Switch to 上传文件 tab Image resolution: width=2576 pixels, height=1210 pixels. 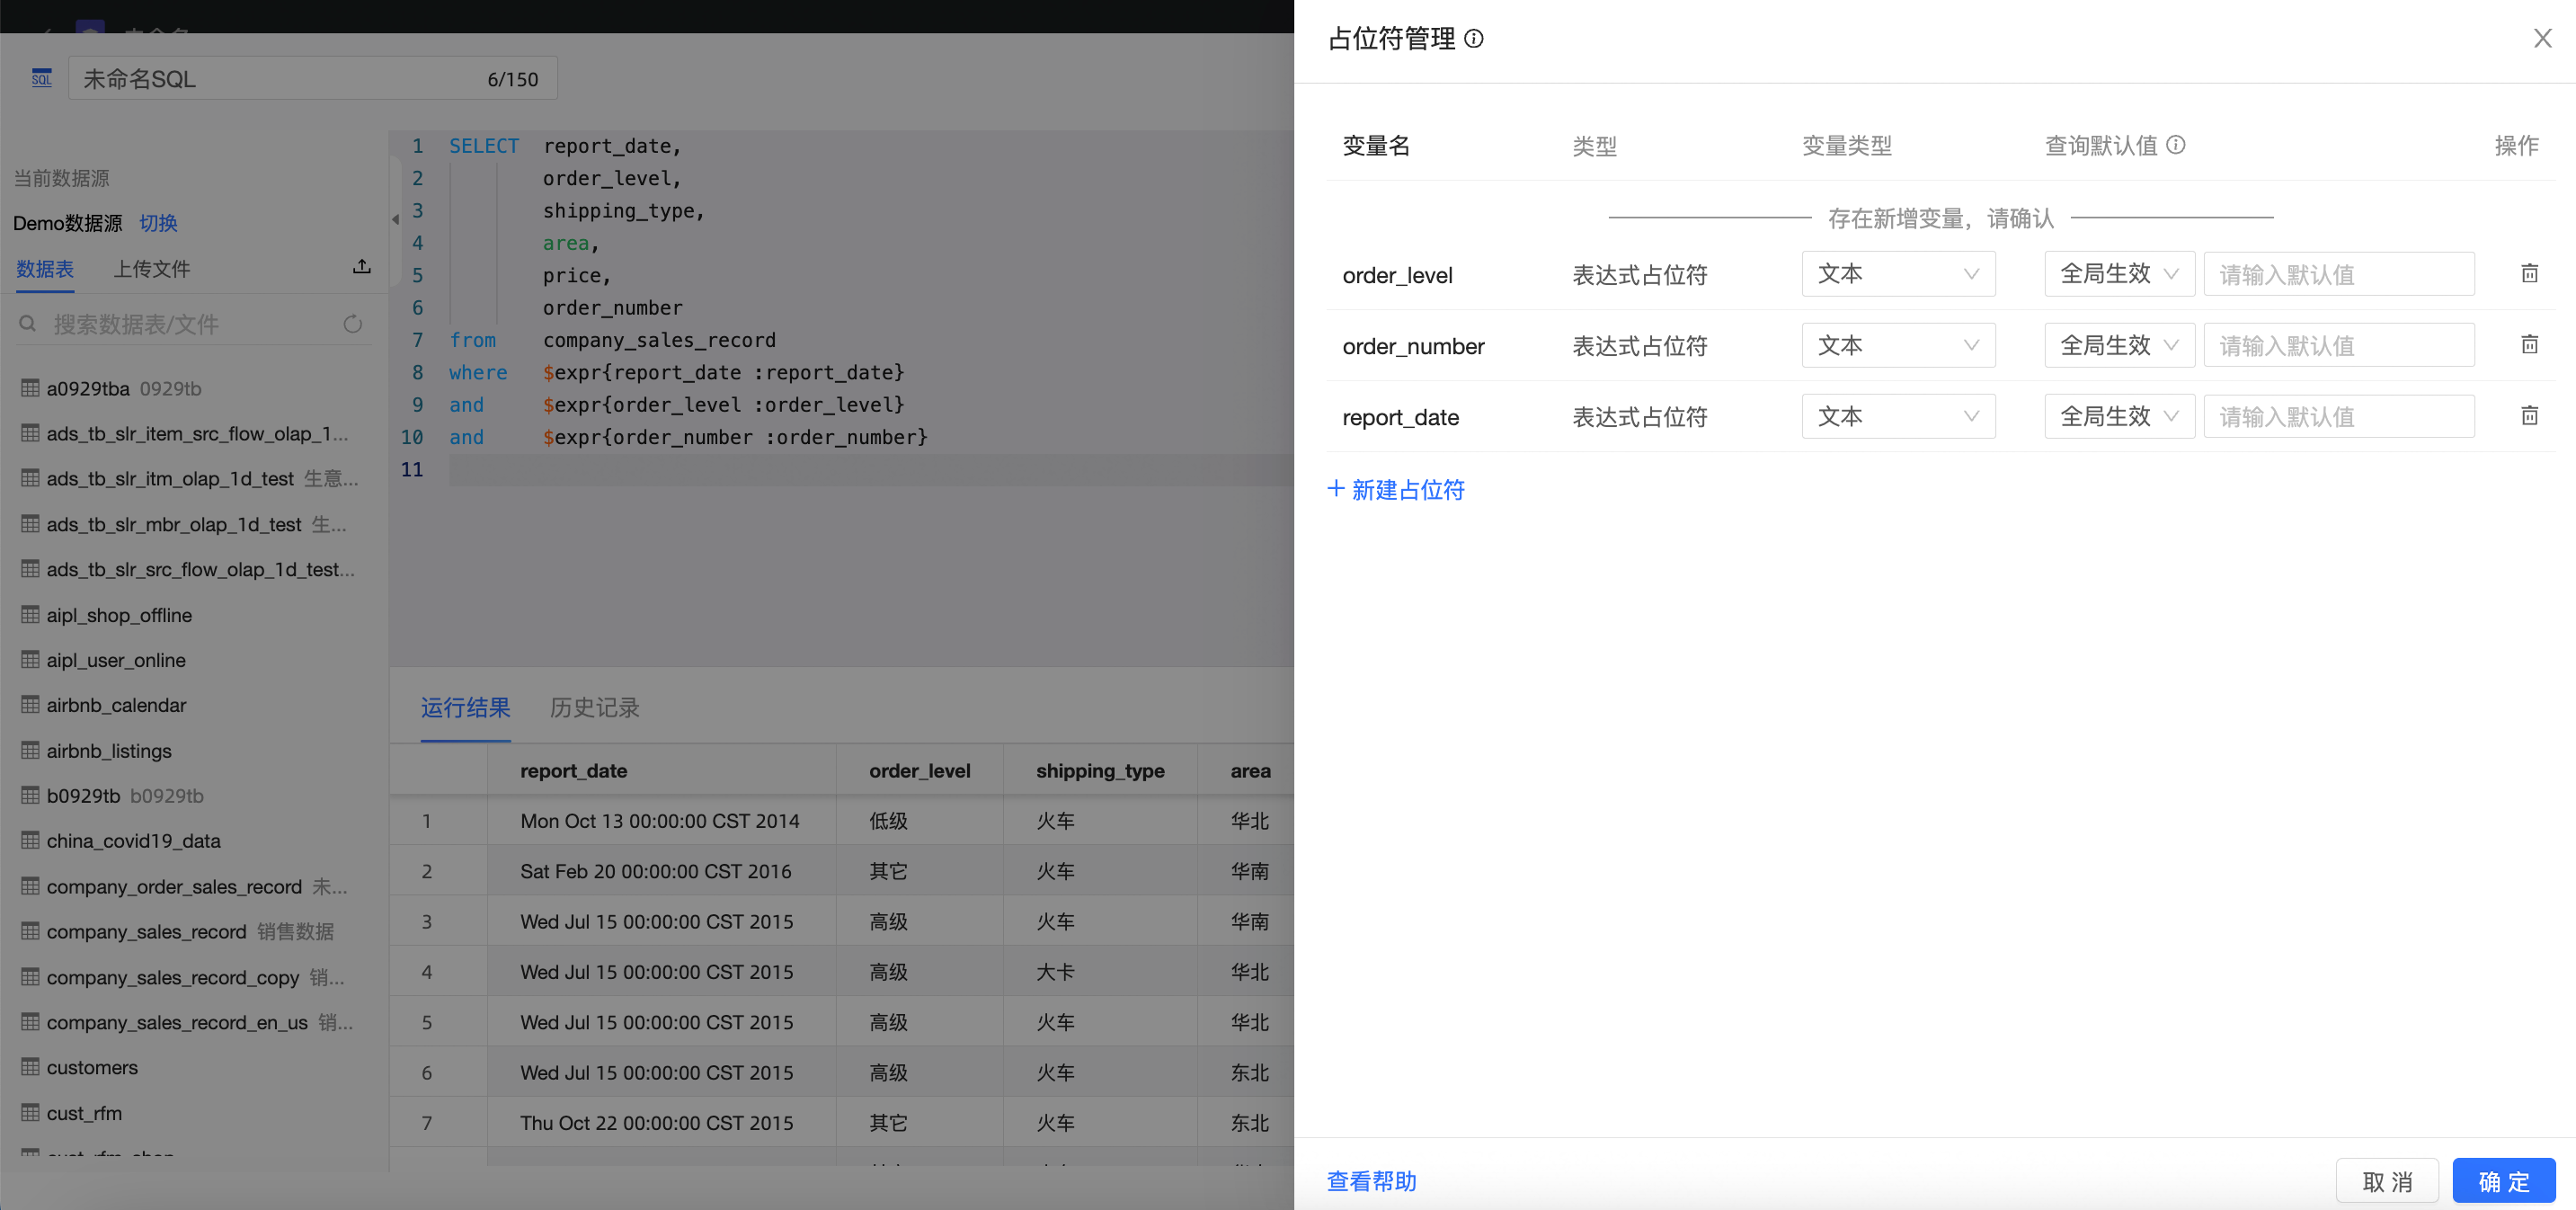click(152, 269)
